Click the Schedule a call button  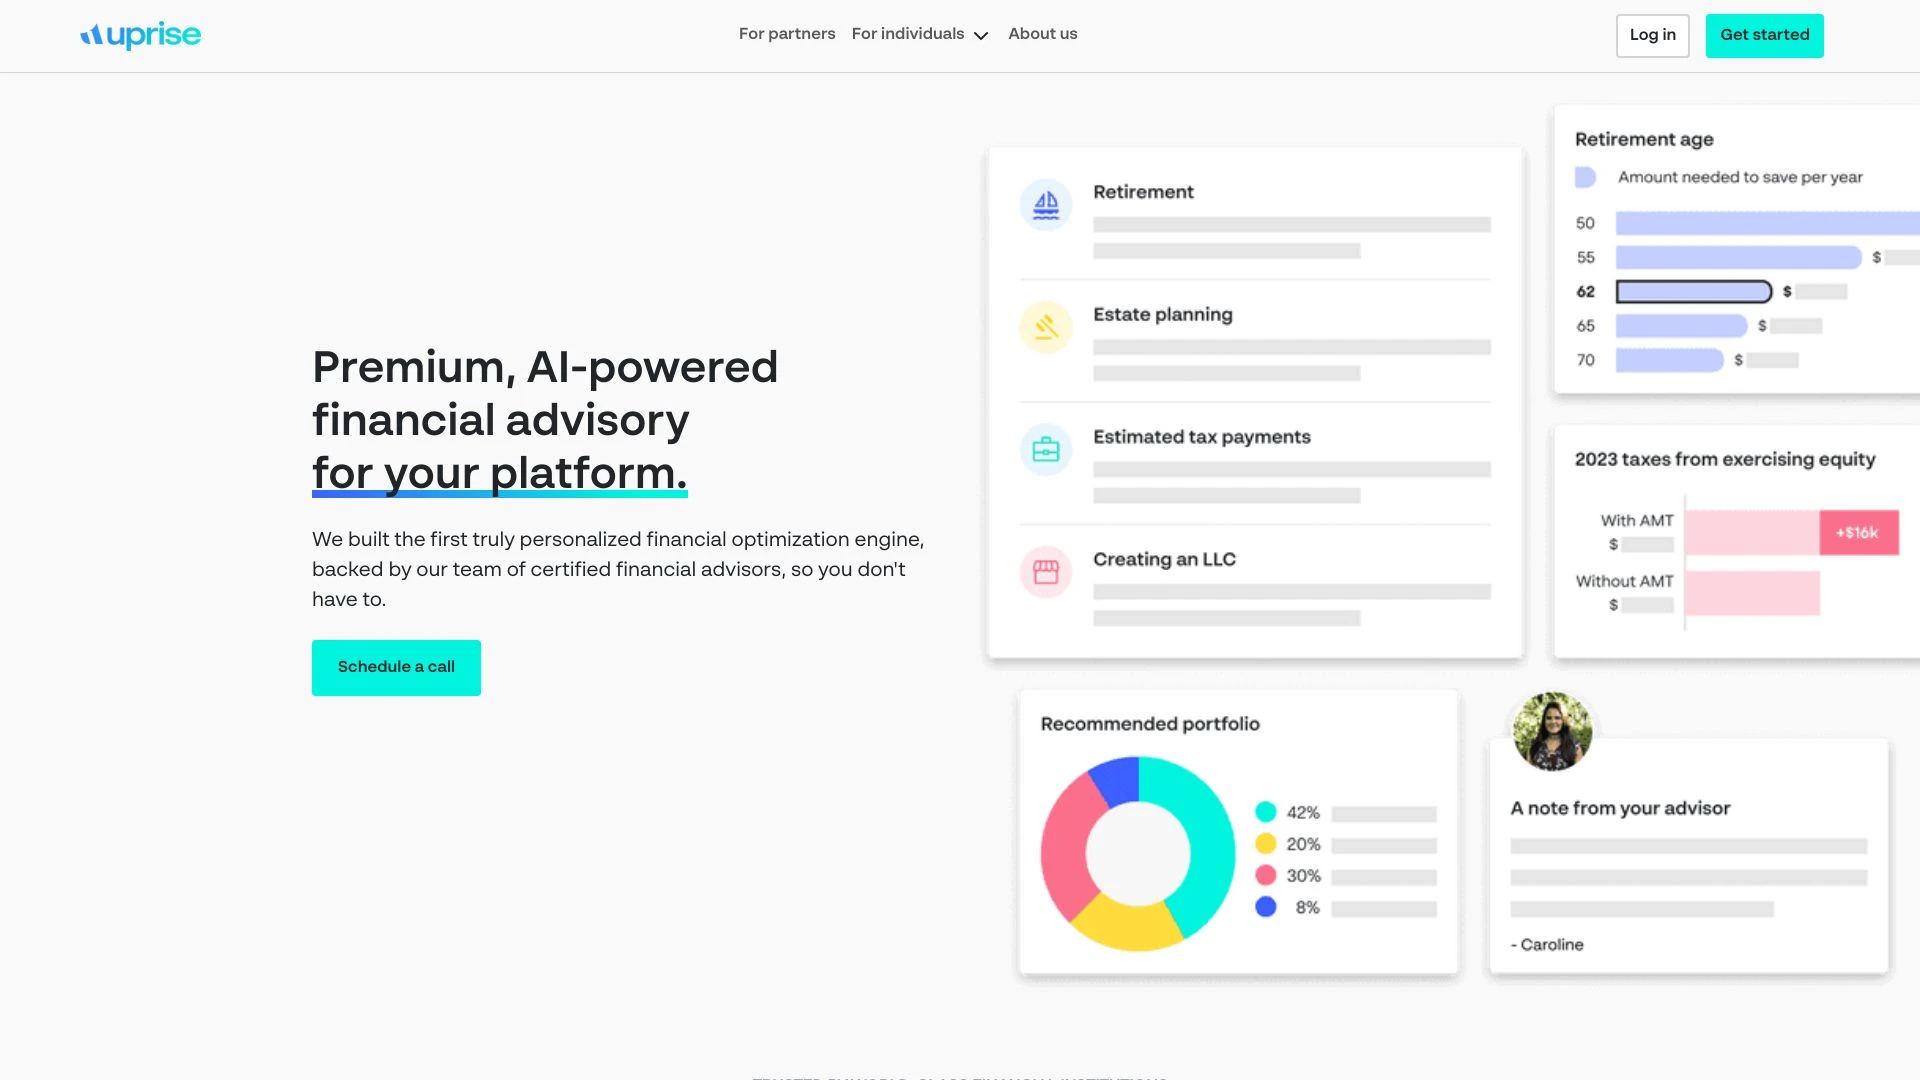click(396, 667)
